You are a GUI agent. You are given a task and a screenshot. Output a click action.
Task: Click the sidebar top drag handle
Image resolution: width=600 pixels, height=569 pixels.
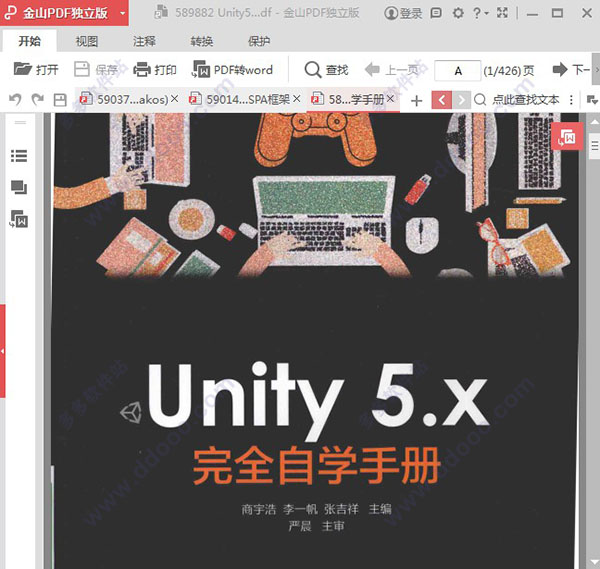pos(20,123)
